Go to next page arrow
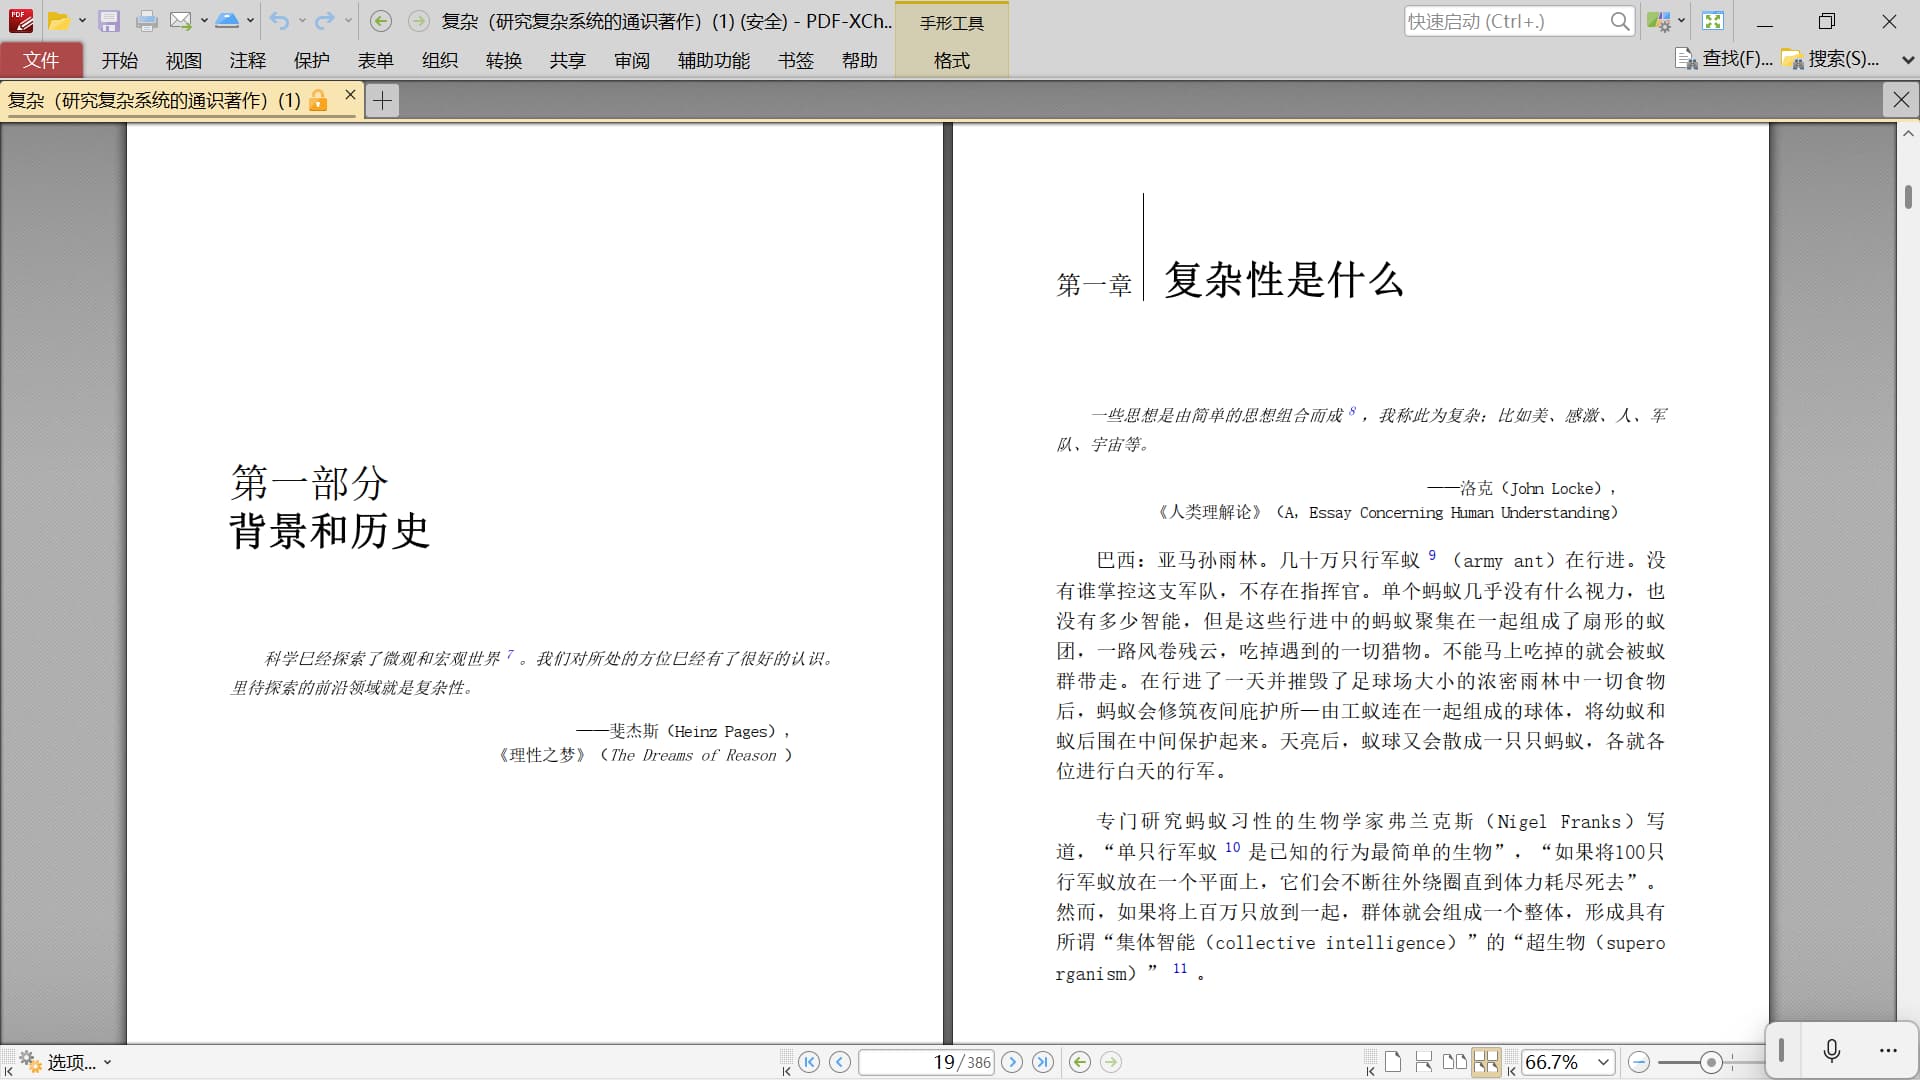Viewport: 1920px width, 1080px height. 1012,1062
